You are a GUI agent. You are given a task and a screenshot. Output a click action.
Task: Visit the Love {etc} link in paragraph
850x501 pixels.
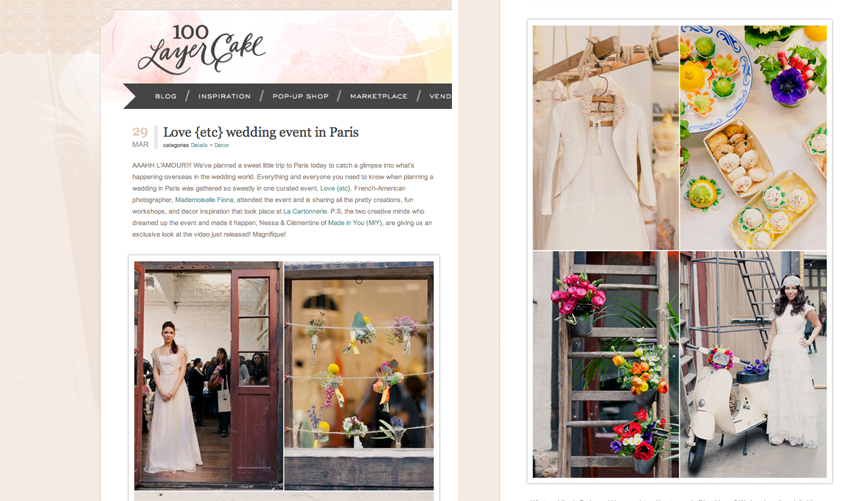click(336, 188)
